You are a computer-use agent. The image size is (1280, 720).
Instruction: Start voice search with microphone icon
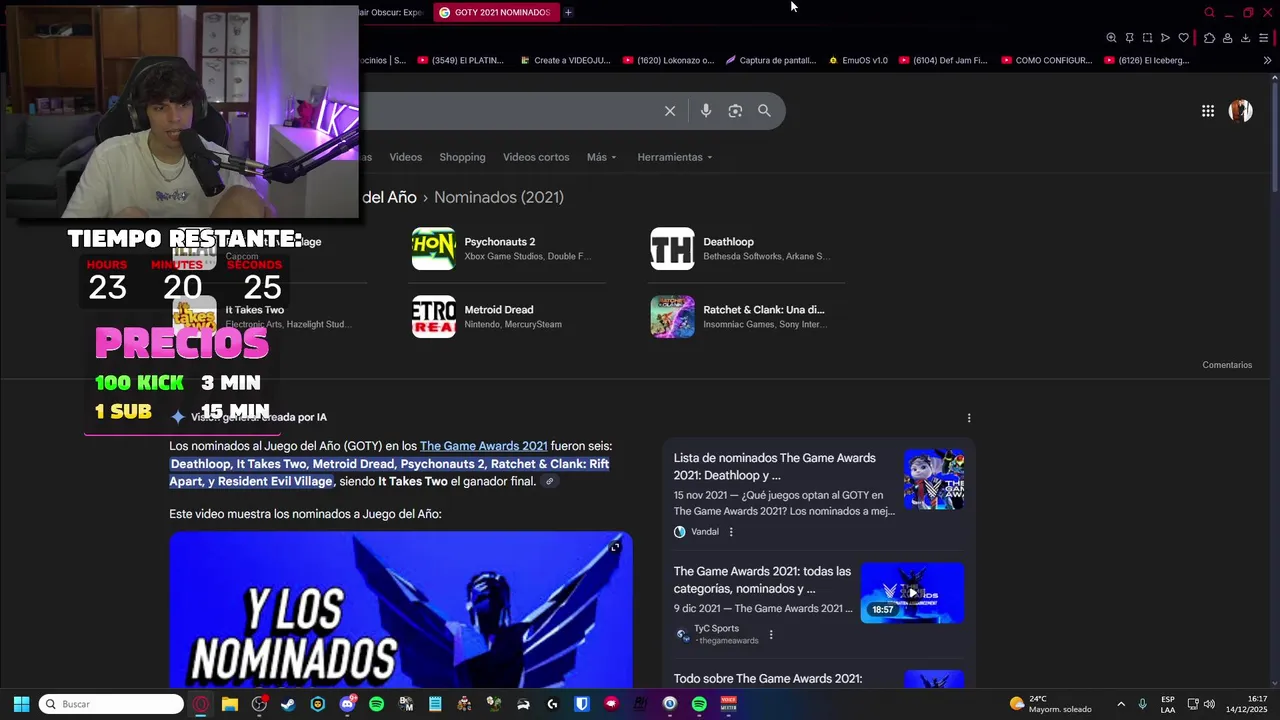[706, 111]
